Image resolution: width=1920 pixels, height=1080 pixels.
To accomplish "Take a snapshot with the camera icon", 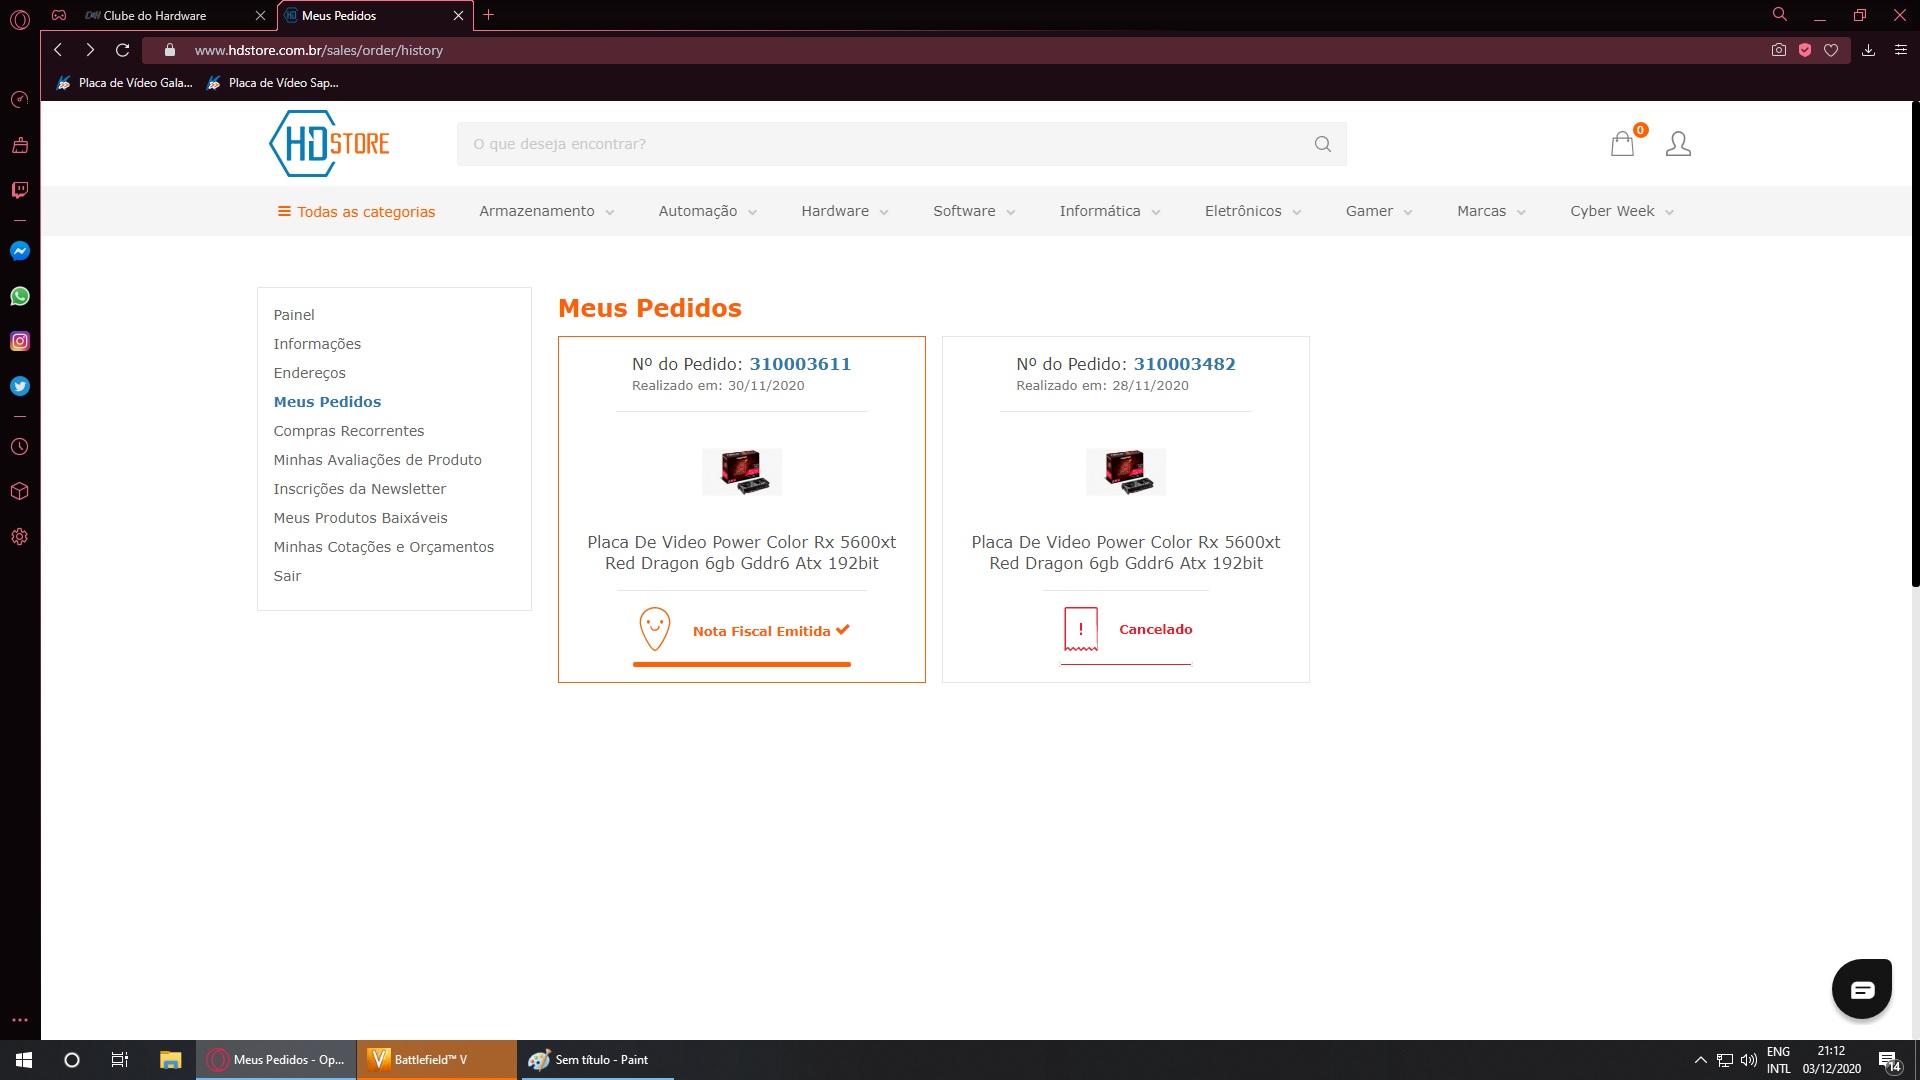I will coord(1778,50).
